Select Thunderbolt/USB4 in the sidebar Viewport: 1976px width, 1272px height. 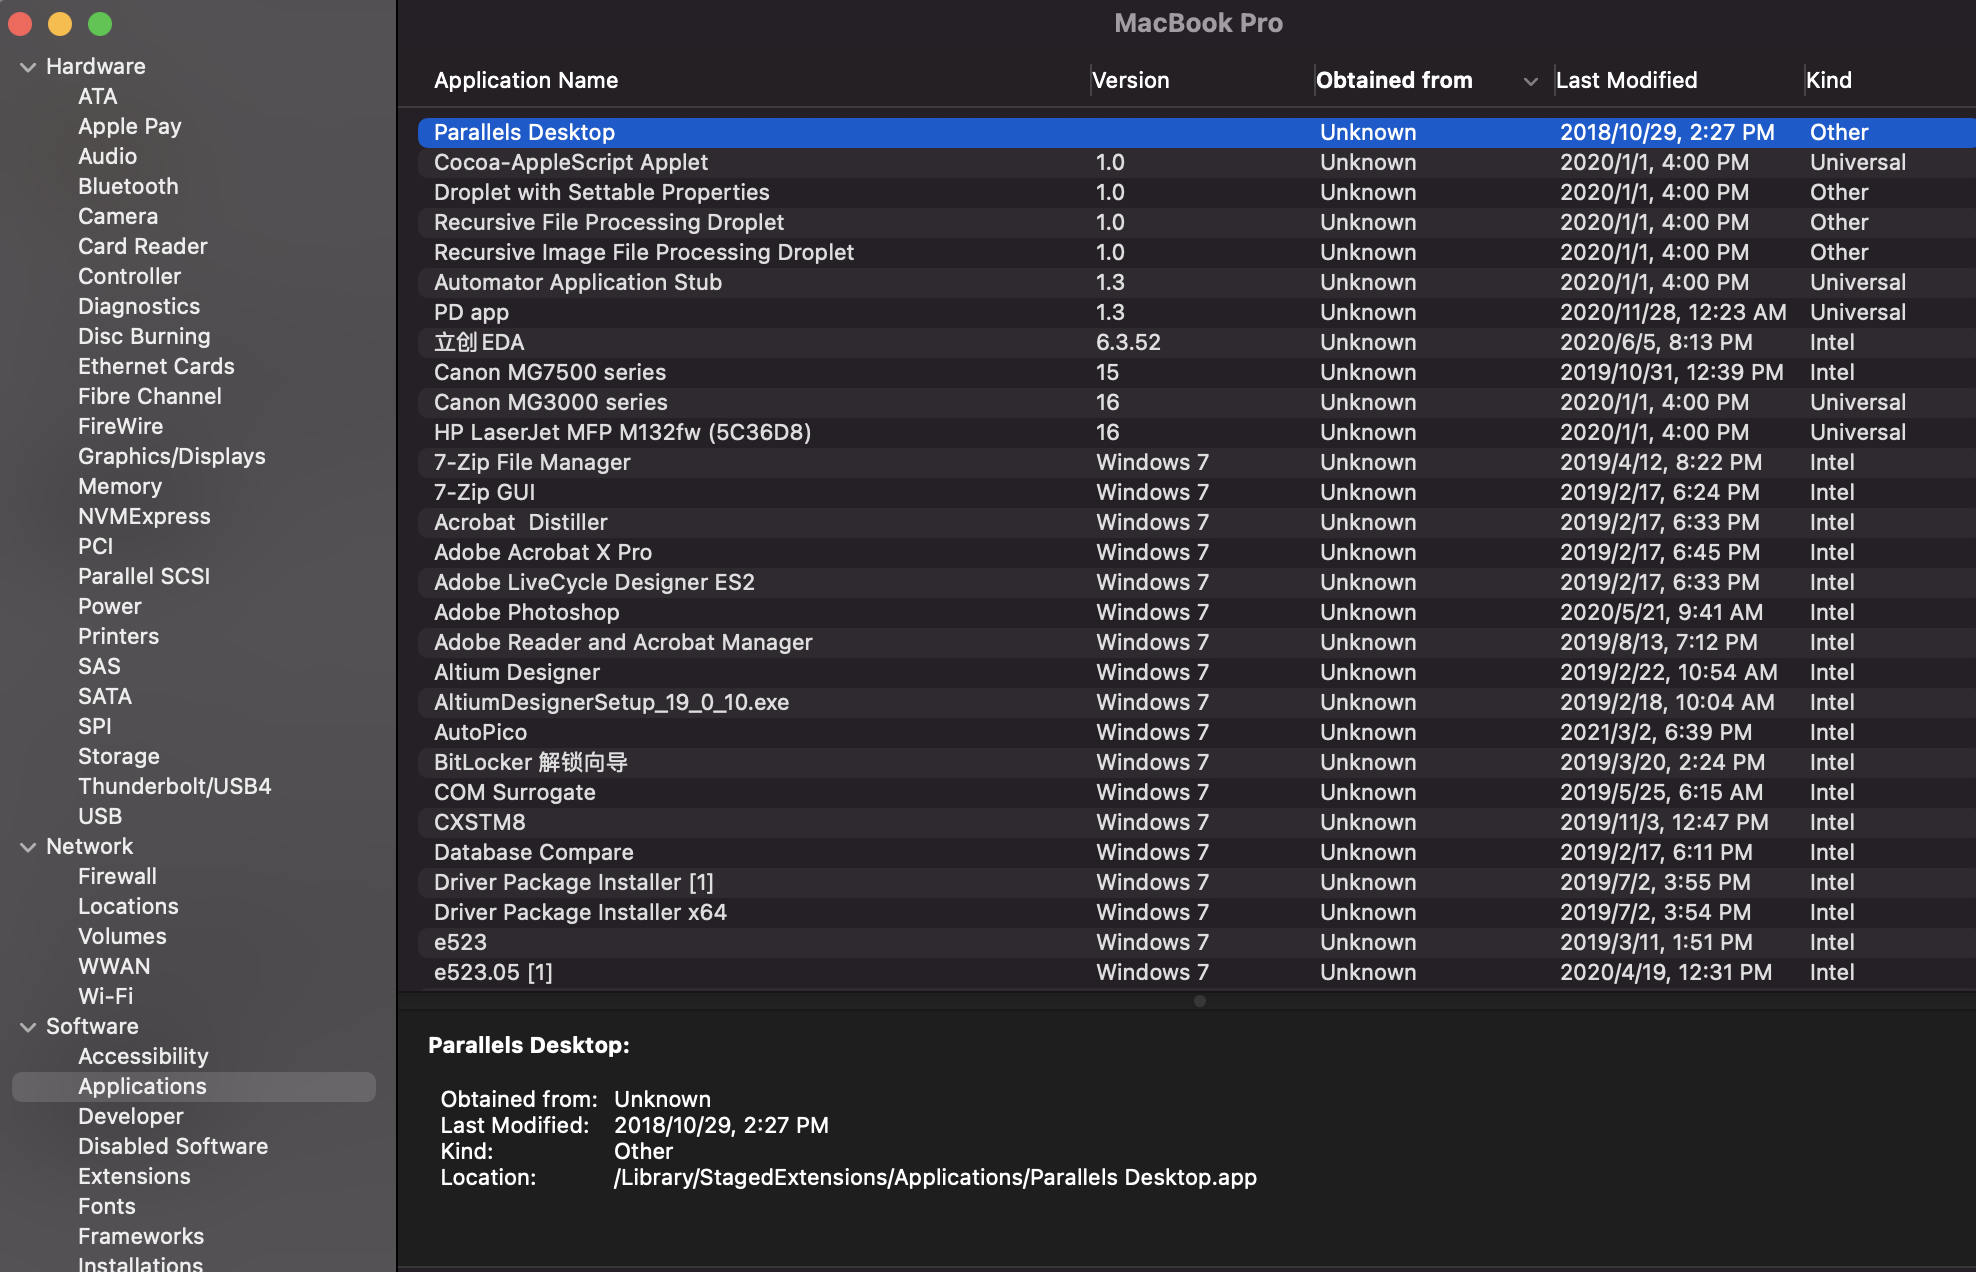174,787
